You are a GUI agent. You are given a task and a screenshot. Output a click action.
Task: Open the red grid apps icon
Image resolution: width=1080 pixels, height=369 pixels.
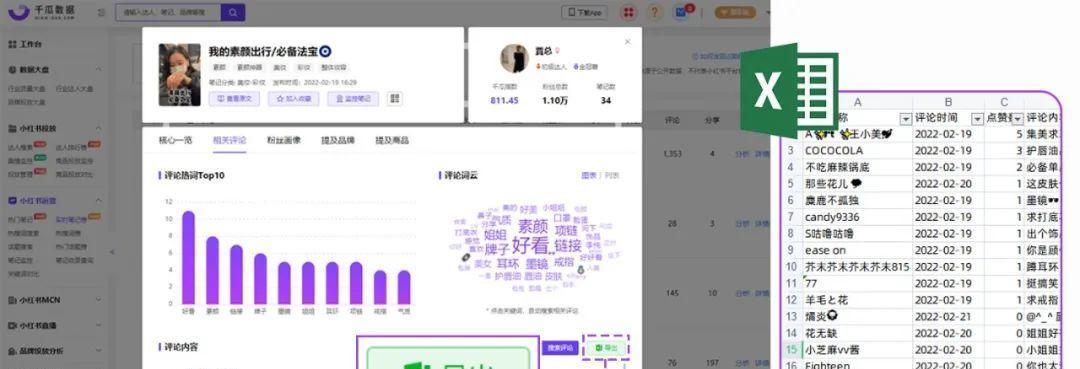pyautogui.click(x=628, y=12)
